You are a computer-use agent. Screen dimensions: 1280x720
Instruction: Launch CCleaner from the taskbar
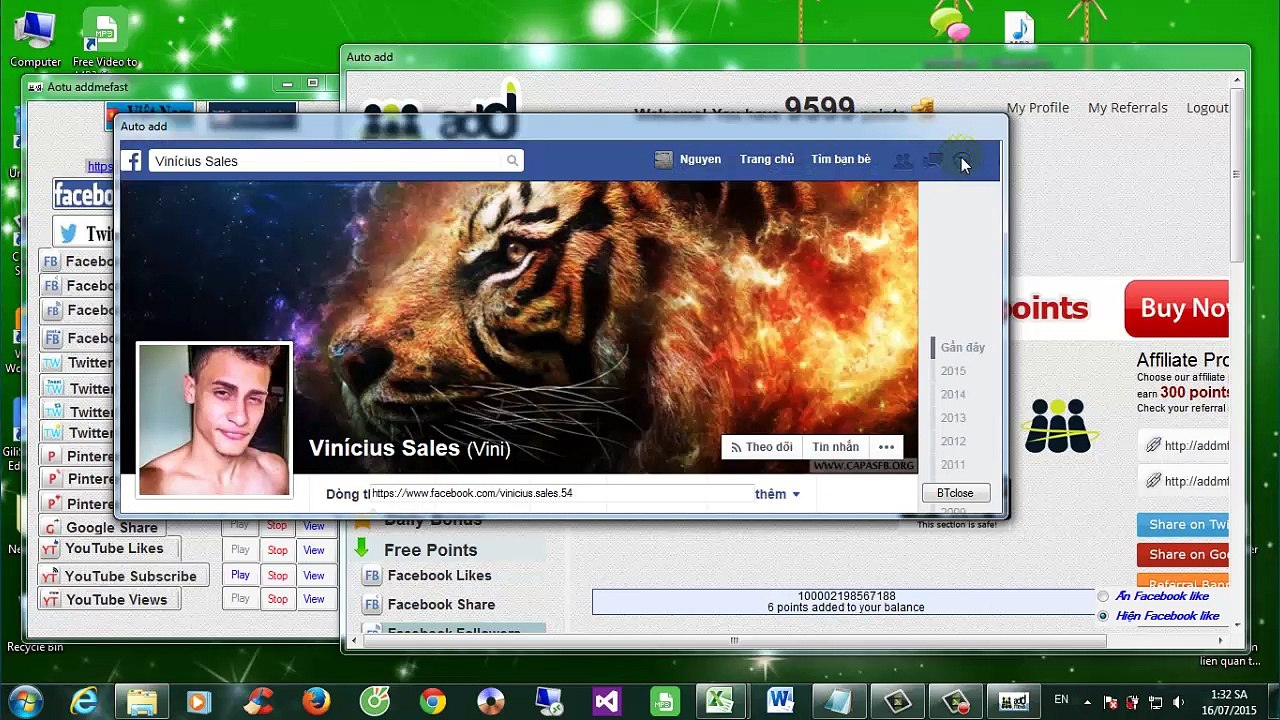click(x=258, y=701)
